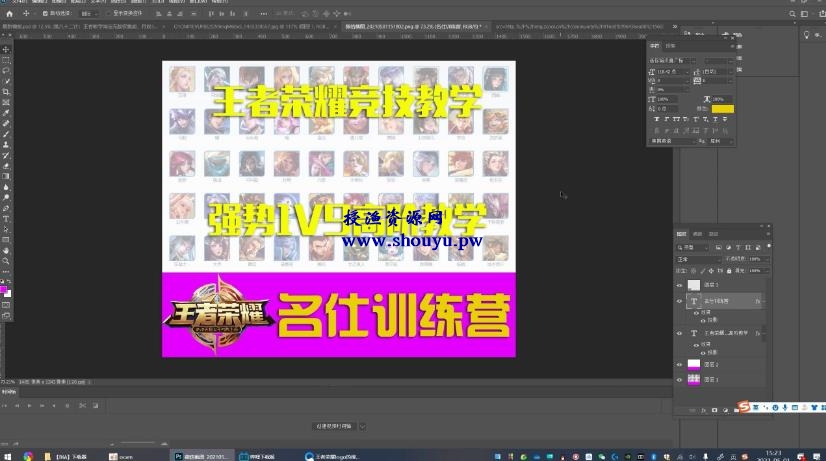Switch to the Channels tab in Layers panel

click(697, 234)
